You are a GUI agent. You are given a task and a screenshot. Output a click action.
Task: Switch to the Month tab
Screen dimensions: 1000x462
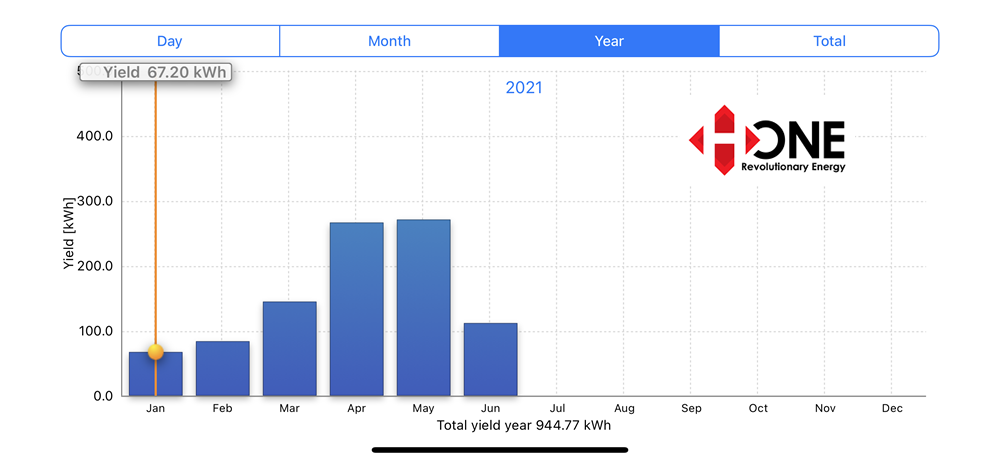(x=389, y=41)
